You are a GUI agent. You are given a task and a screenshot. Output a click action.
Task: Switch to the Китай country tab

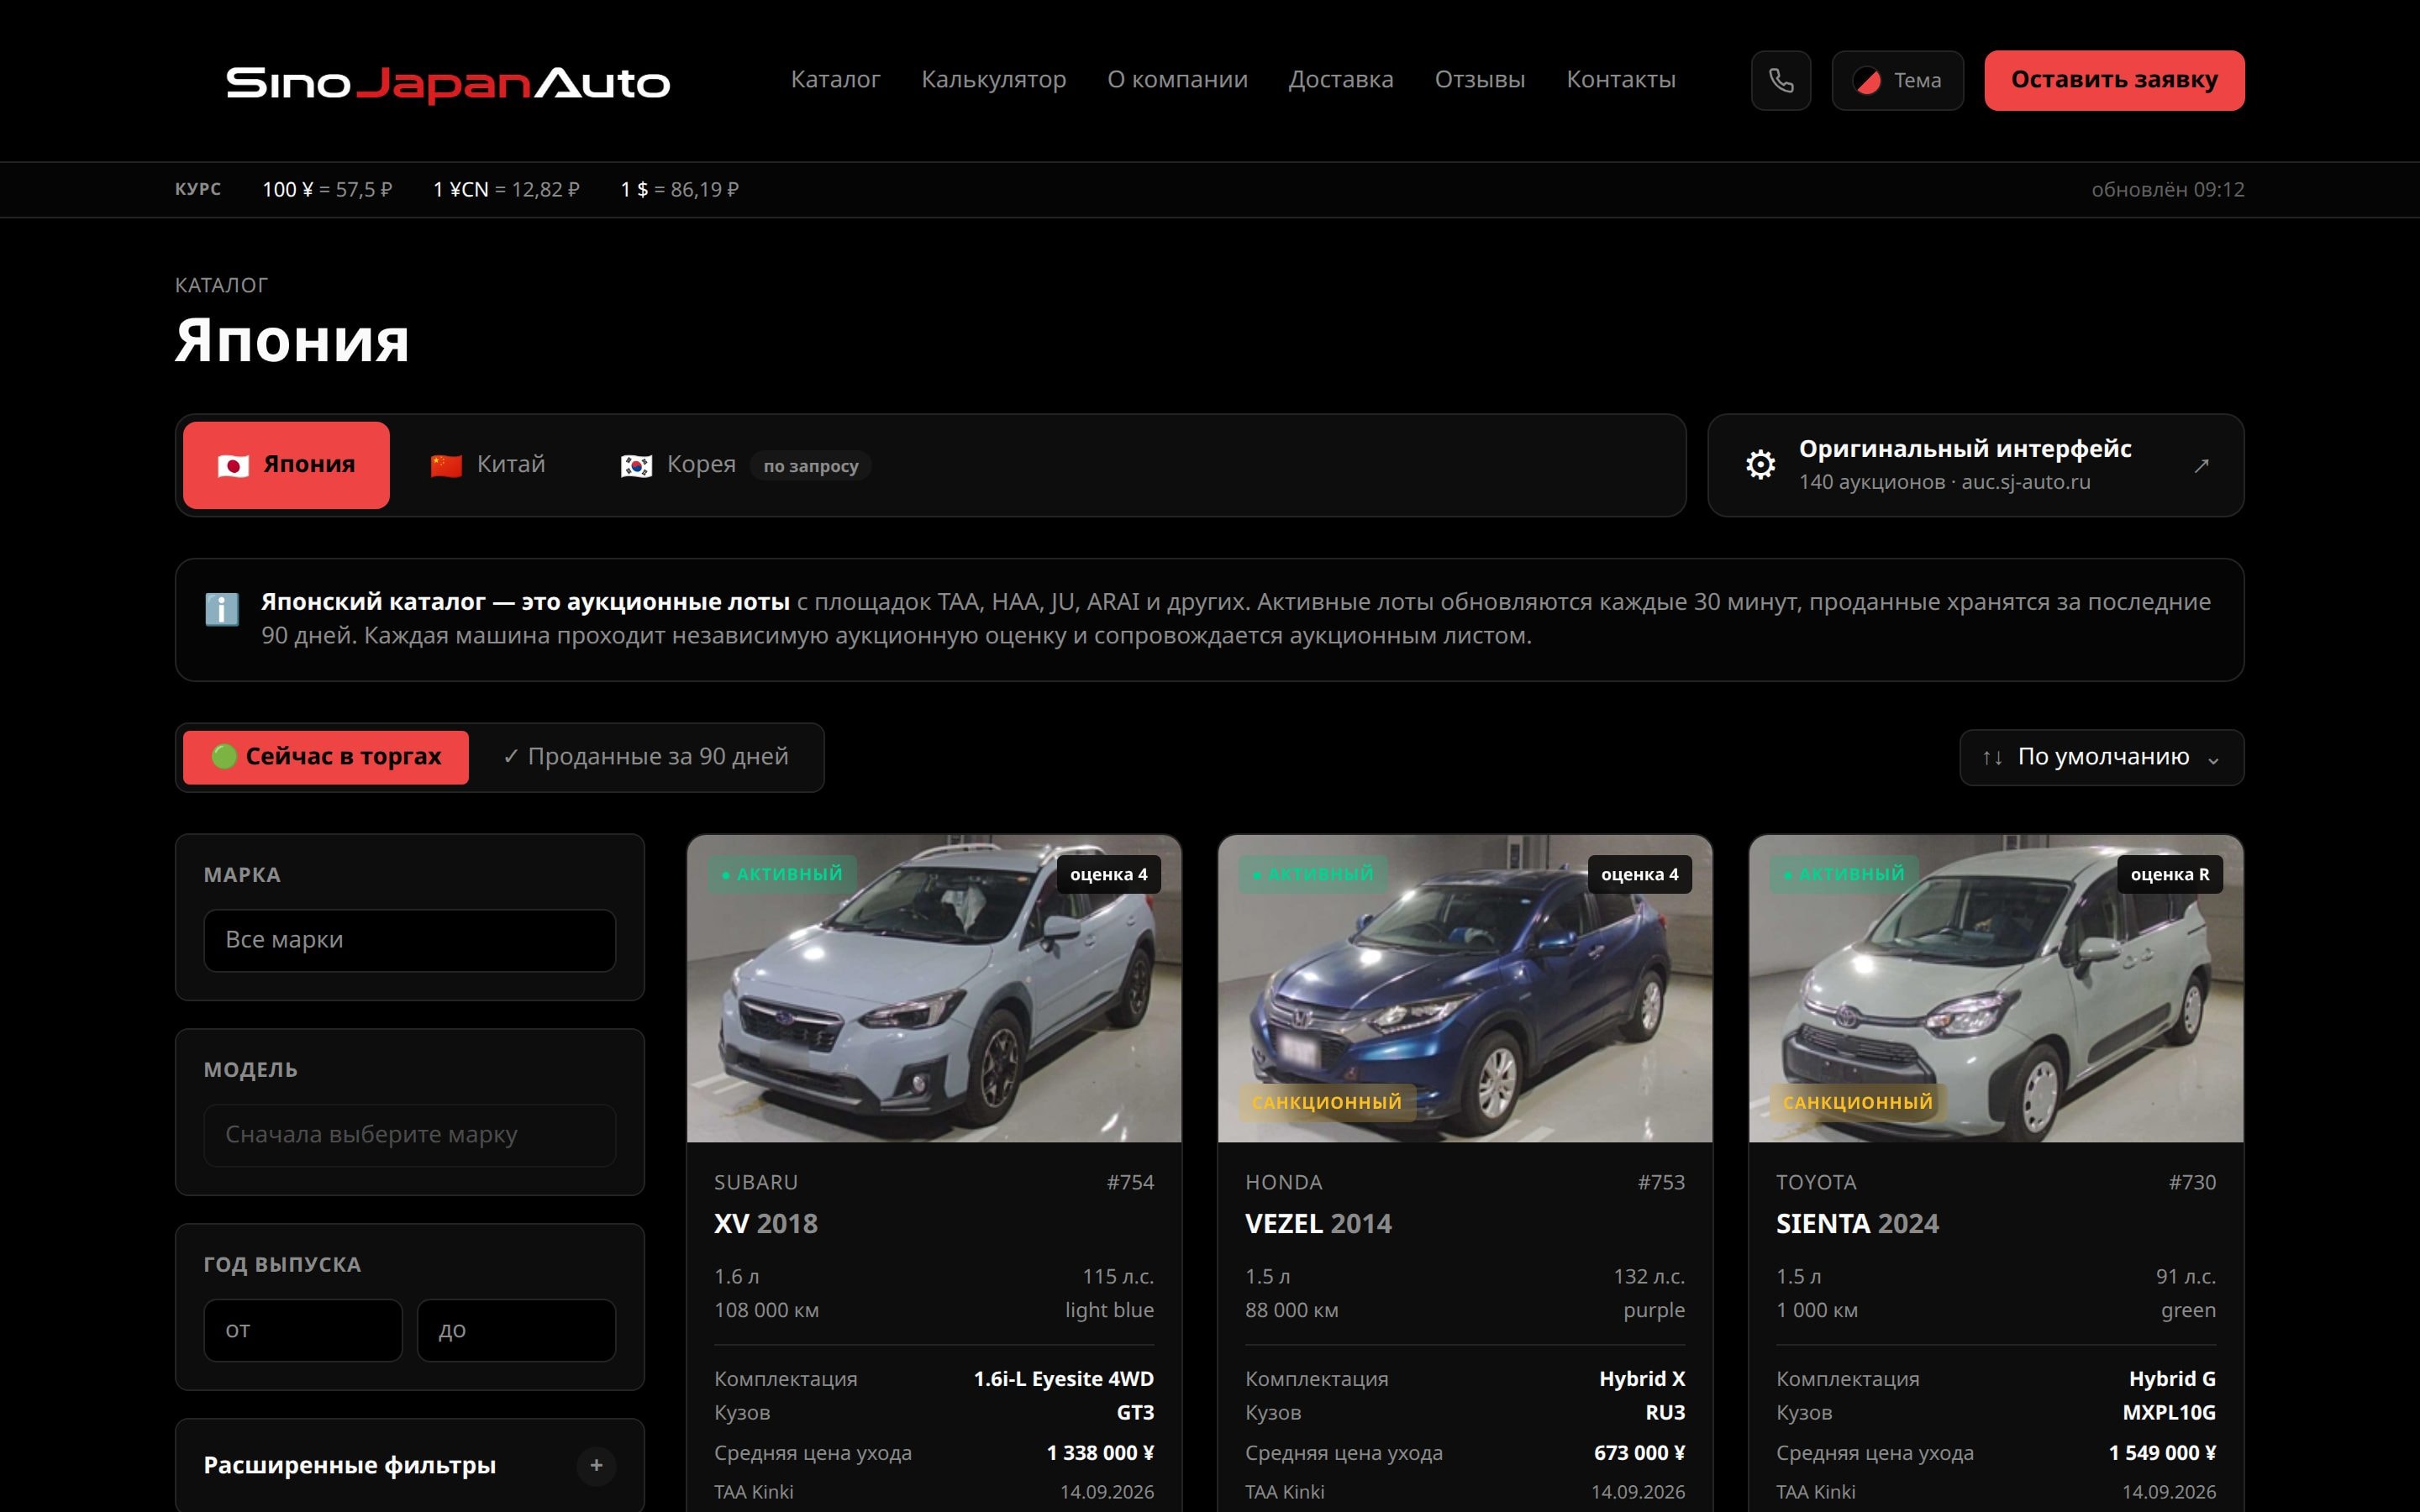488,465
